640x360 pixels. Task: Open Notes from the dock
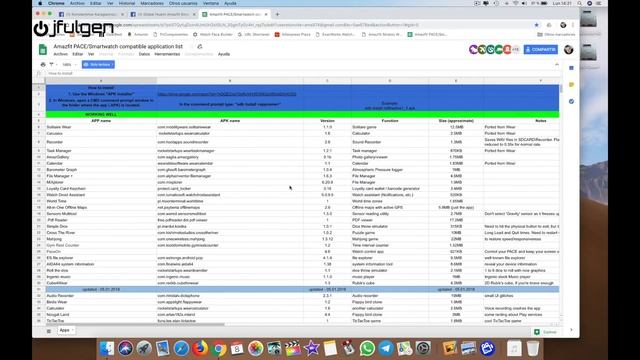tap(330, 348)
